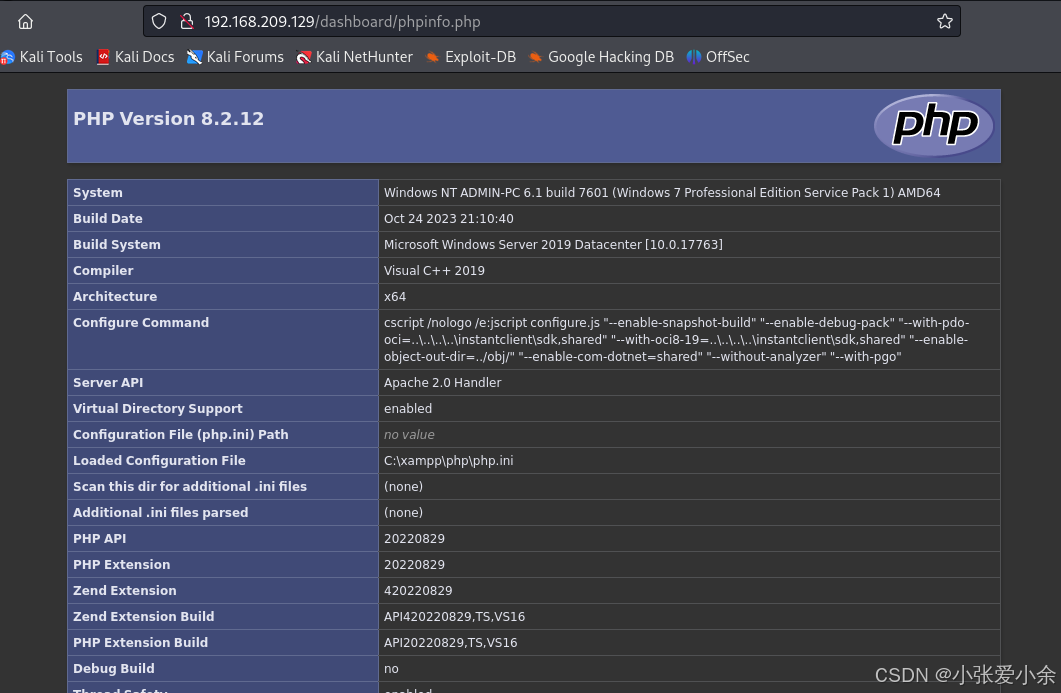Click Configuration File (php.ini) Path label
This screenshot has width=1061, height=693.
tap(181, 434)
